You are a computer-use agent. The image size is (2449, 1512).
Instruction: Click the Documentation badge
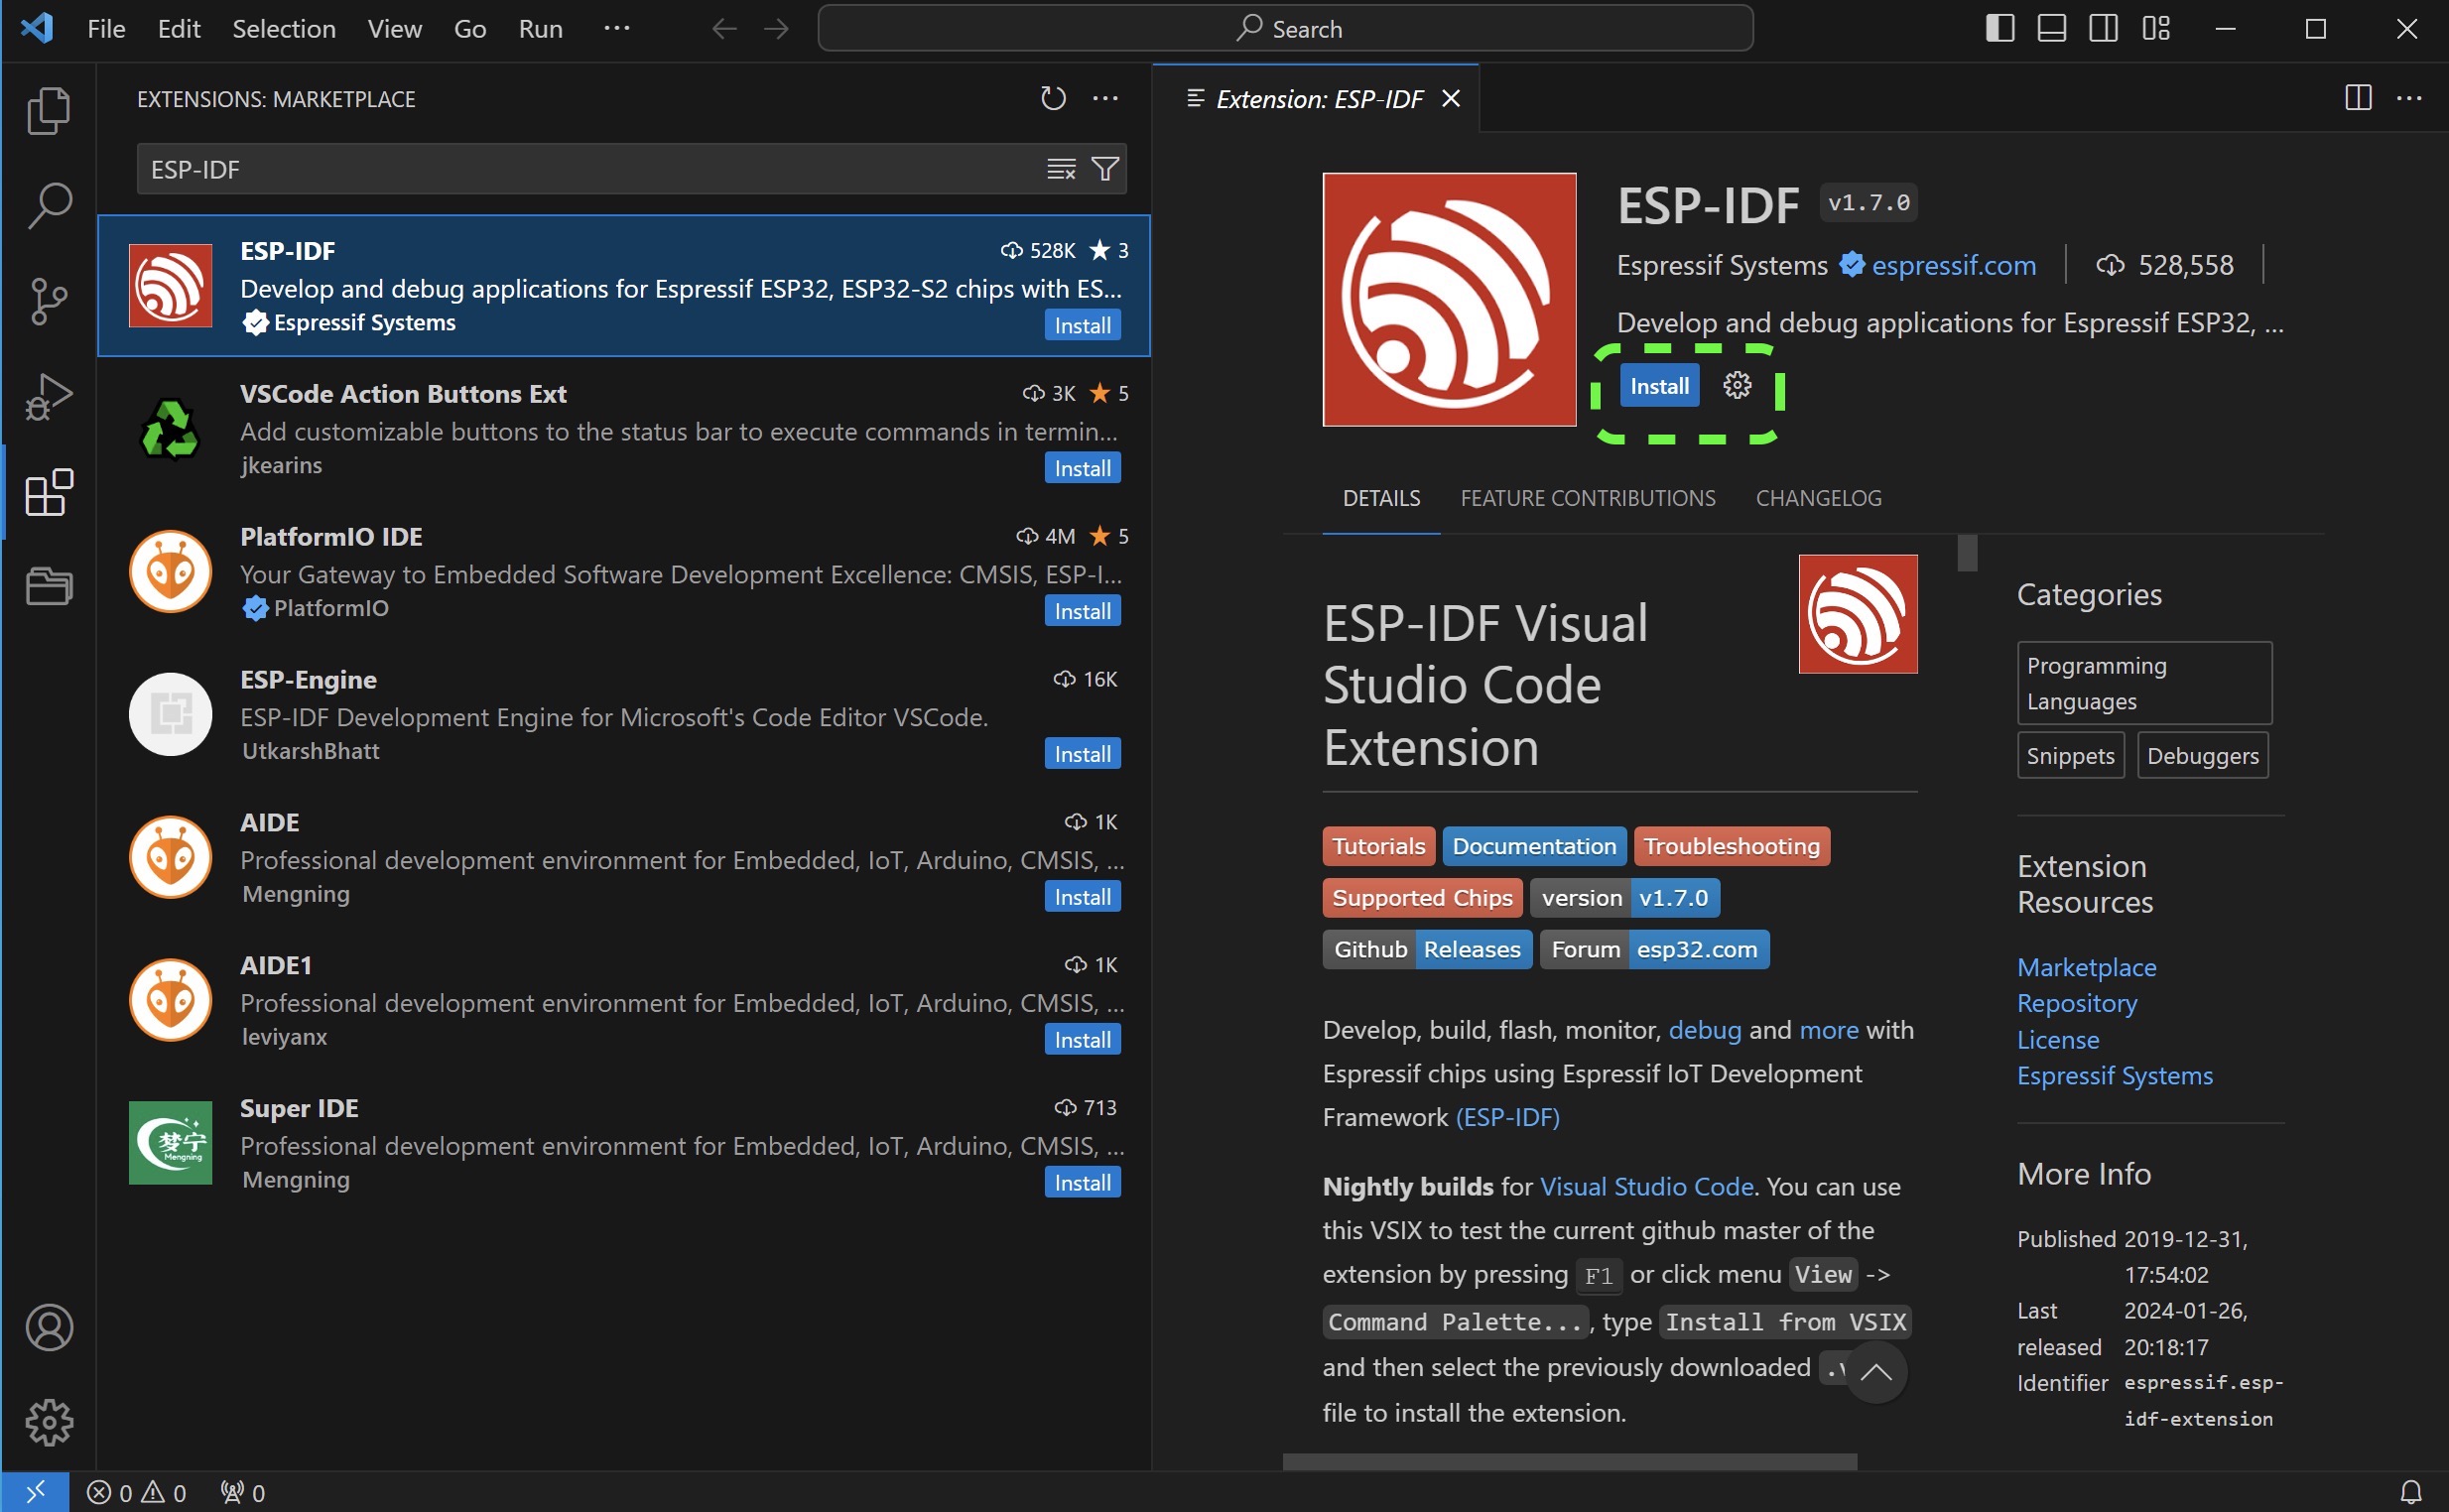tap(1534, 846)
